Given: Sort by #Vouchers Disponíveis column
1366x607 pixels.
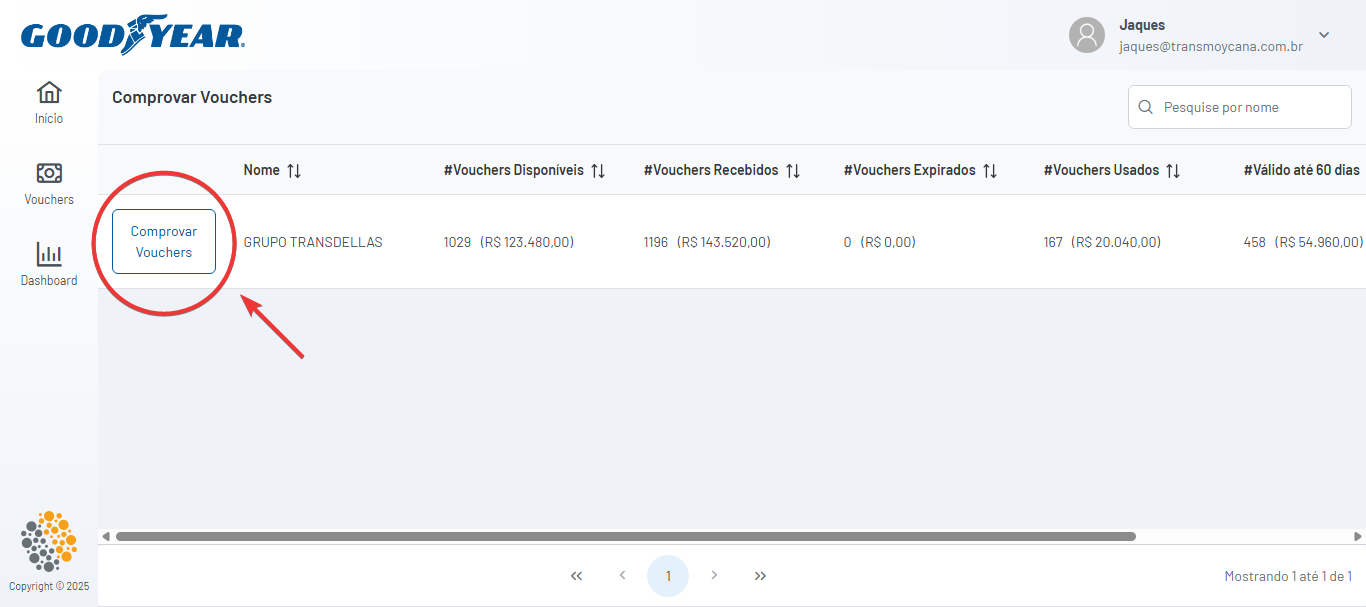Looking at the screenshot, I should click(598, 171).
